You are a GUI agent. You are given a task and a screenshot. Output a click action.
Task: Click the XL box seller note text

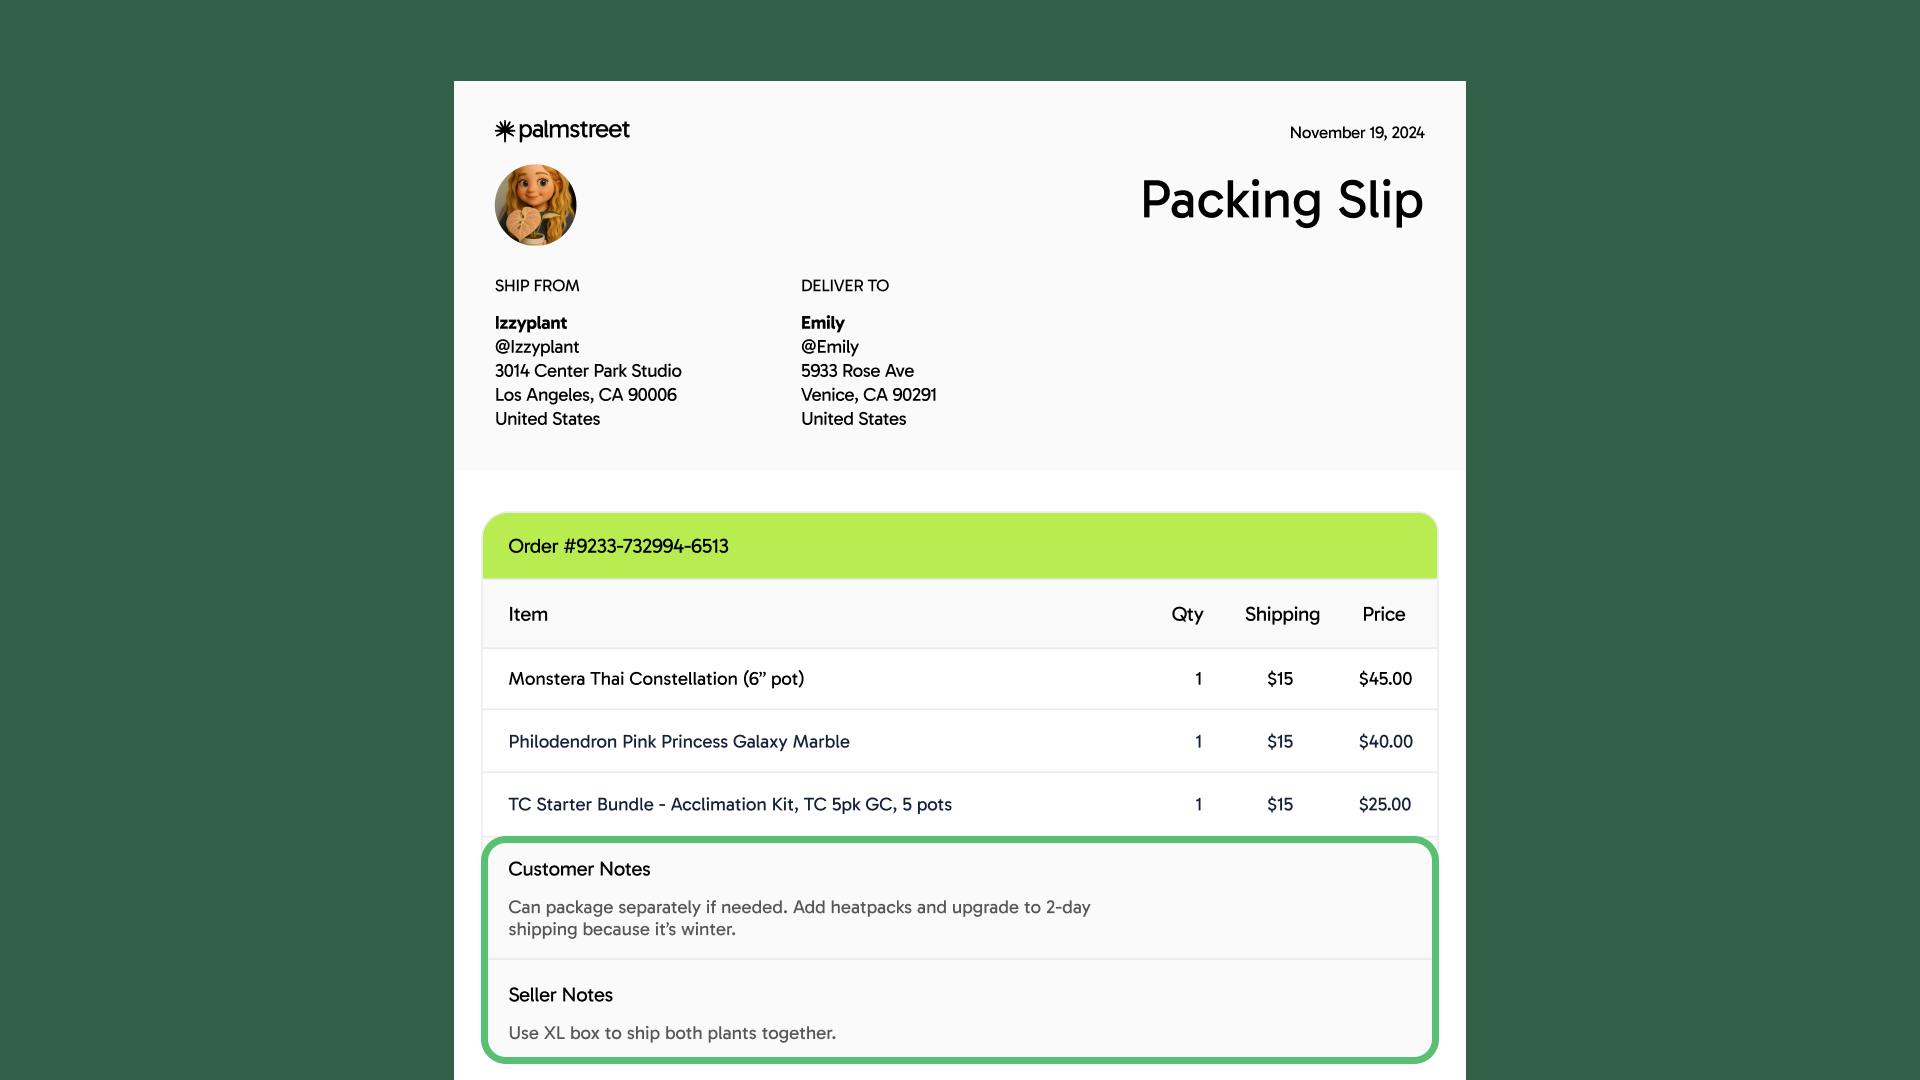click(x=672, y=1033)
